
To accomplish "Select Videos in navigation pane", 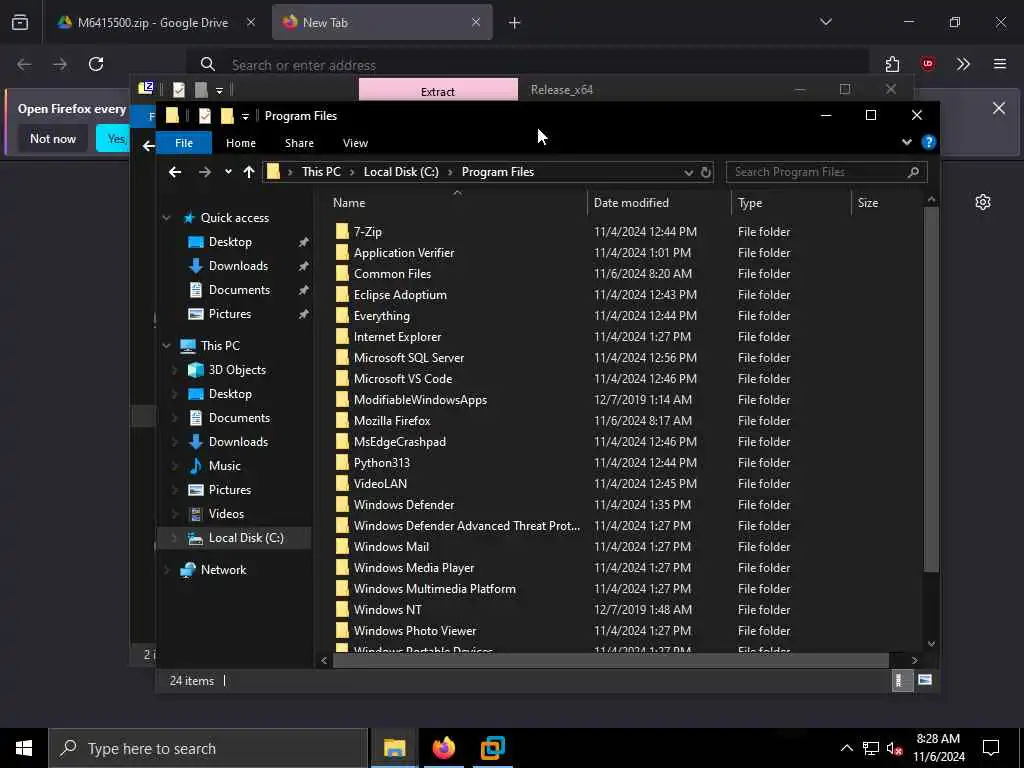I will [x=226, y=514].
